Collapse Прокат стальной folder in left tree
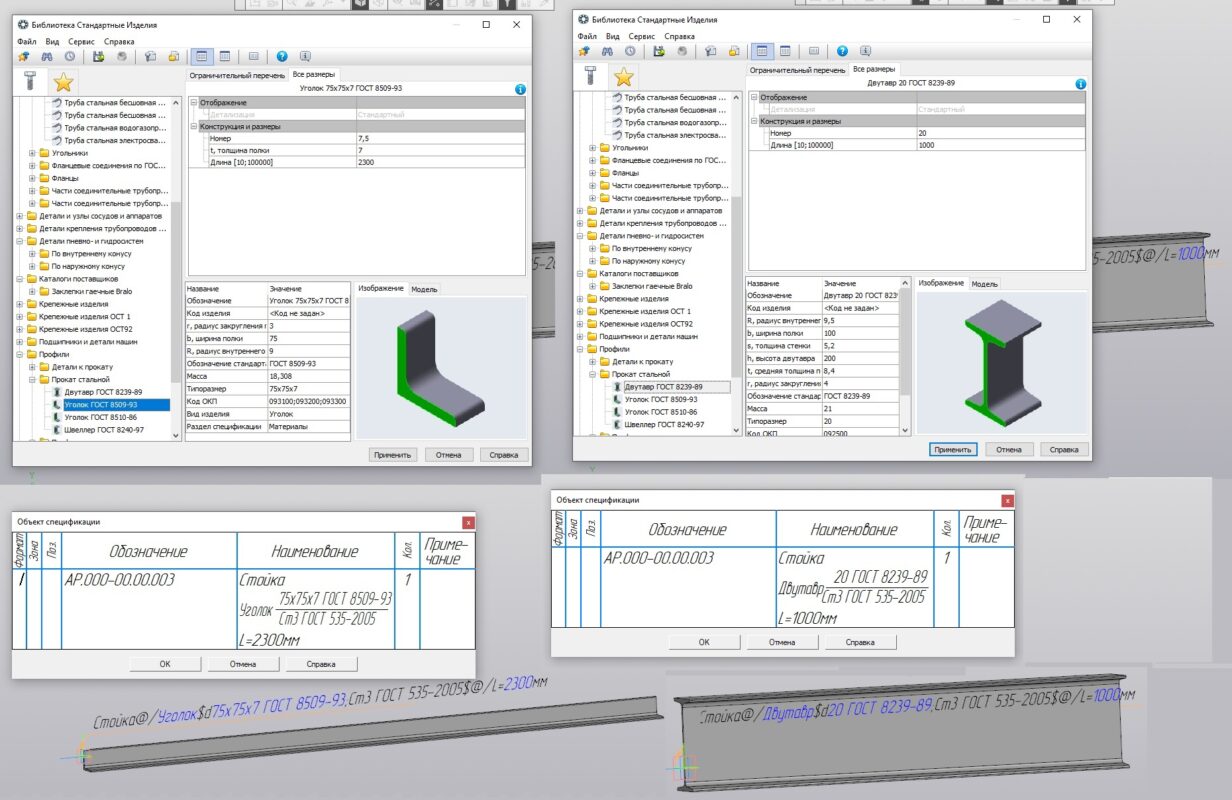 [32, 379]
